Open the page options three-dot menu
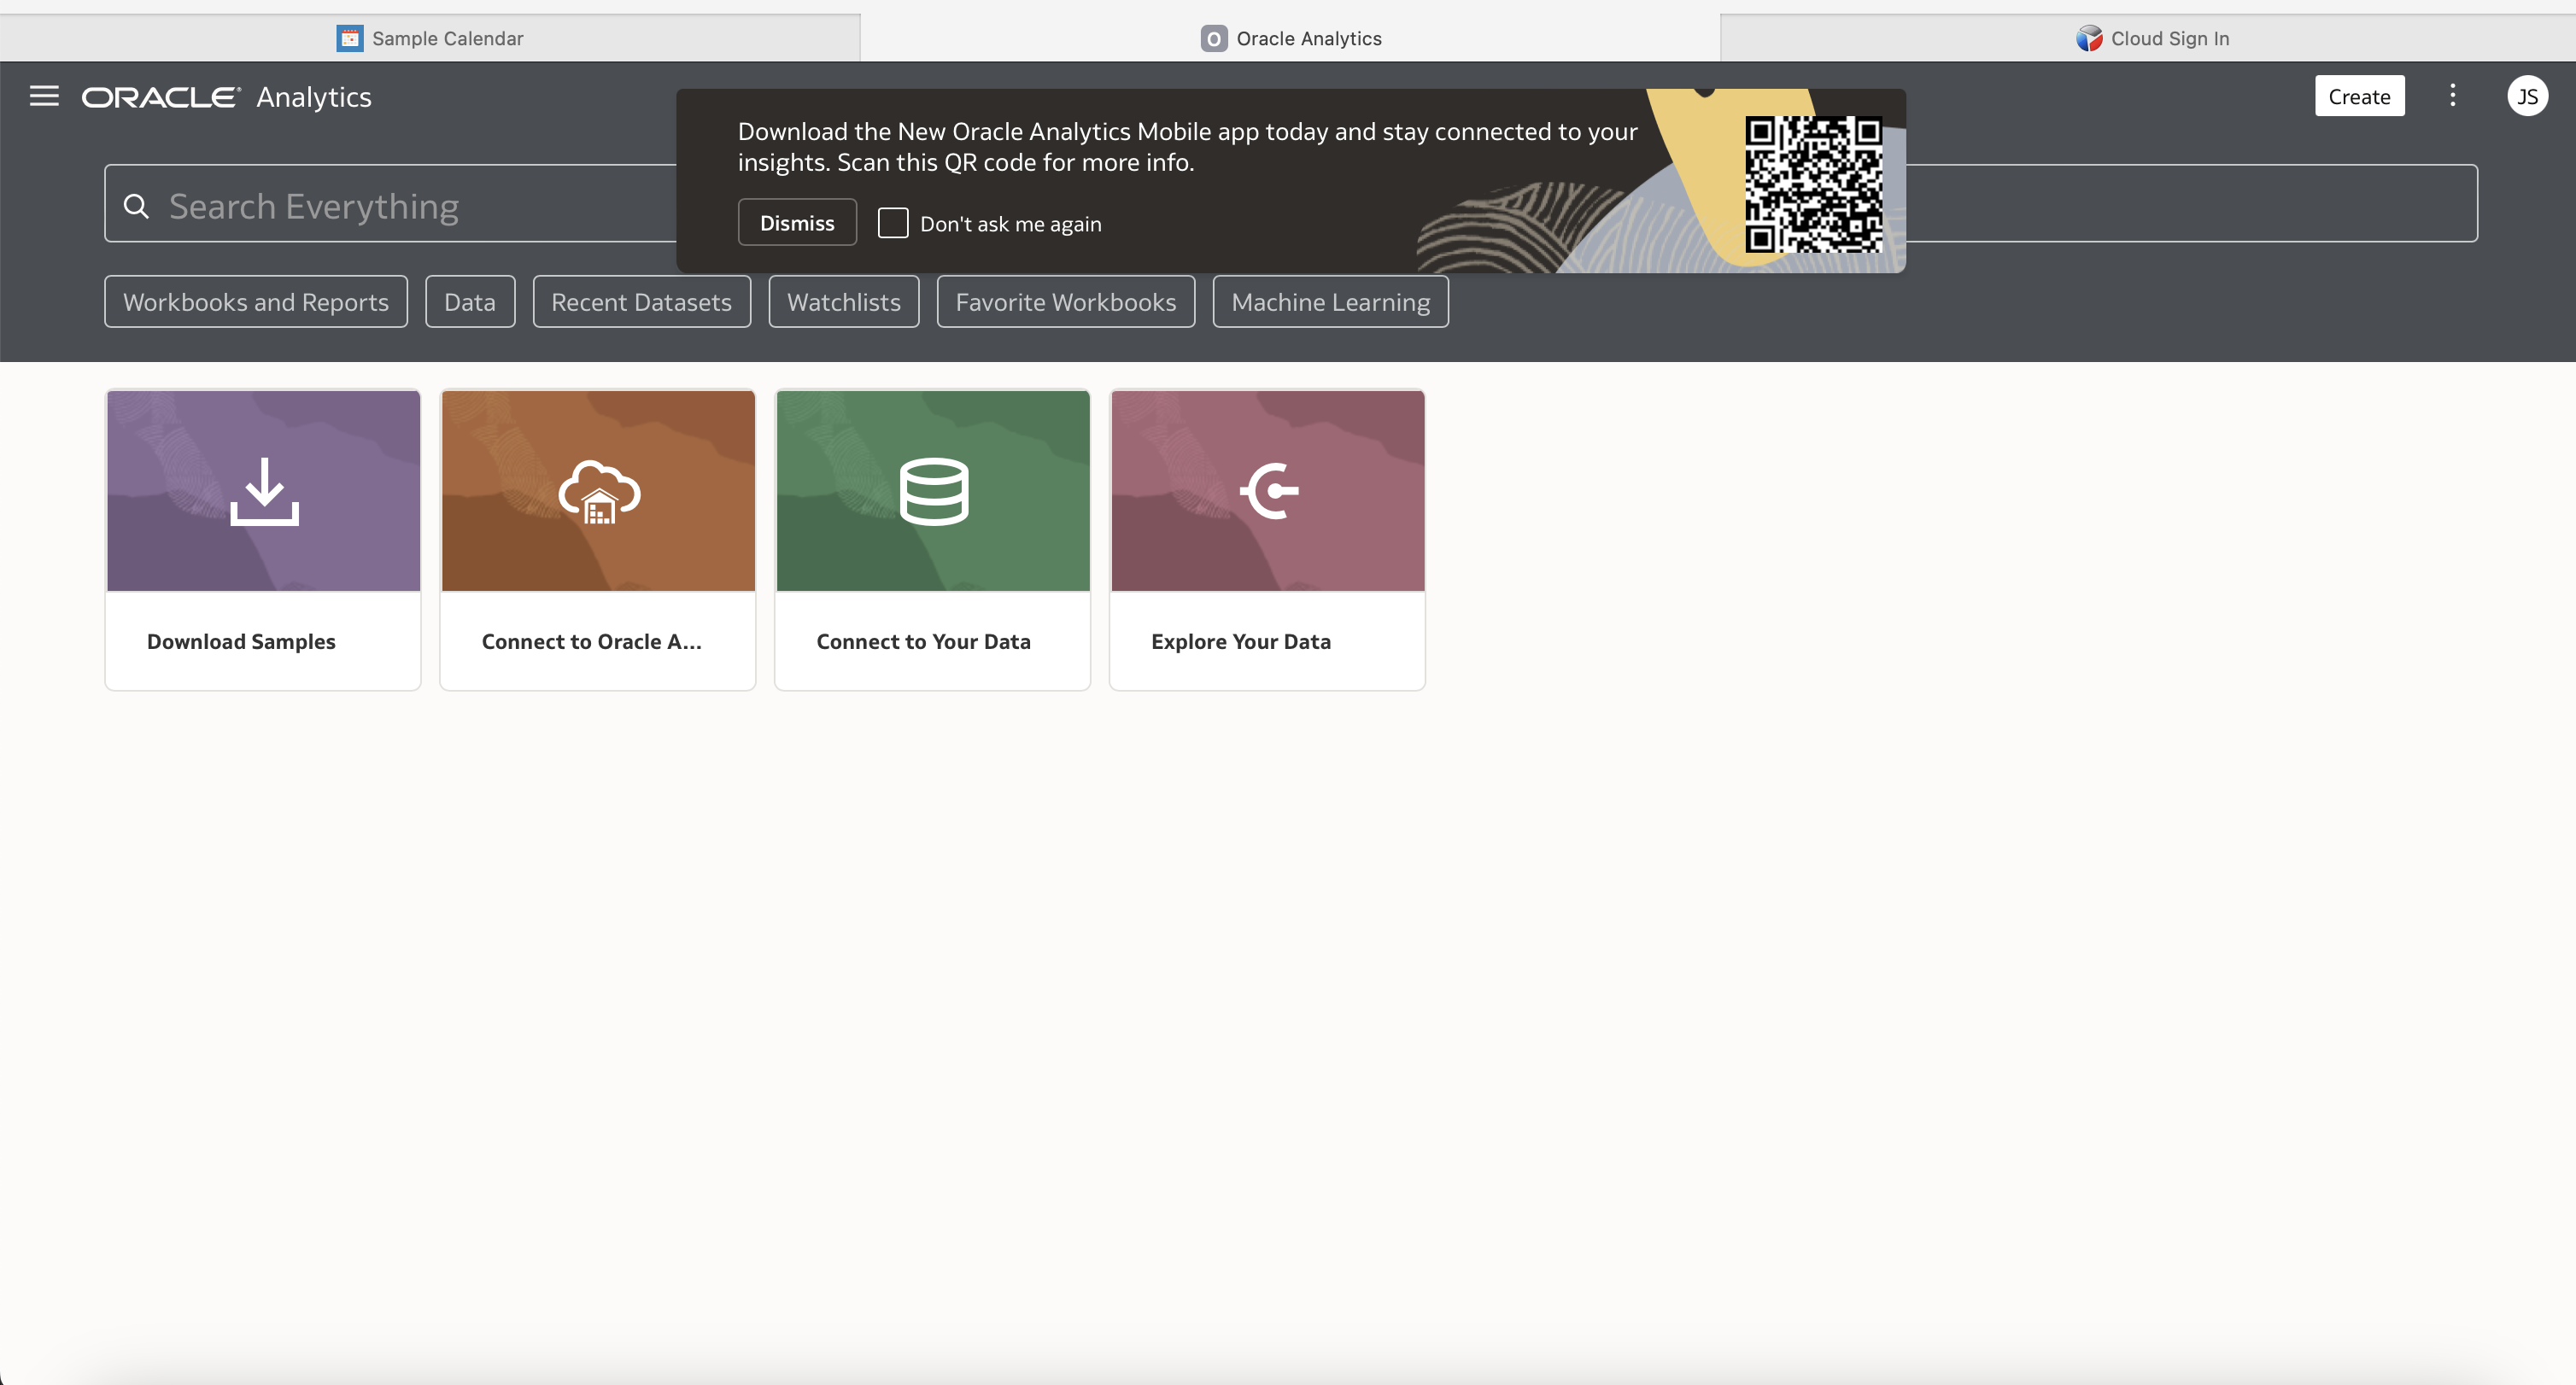The width and height of the screenshot is (2576, 1385). pos(2452,95)
